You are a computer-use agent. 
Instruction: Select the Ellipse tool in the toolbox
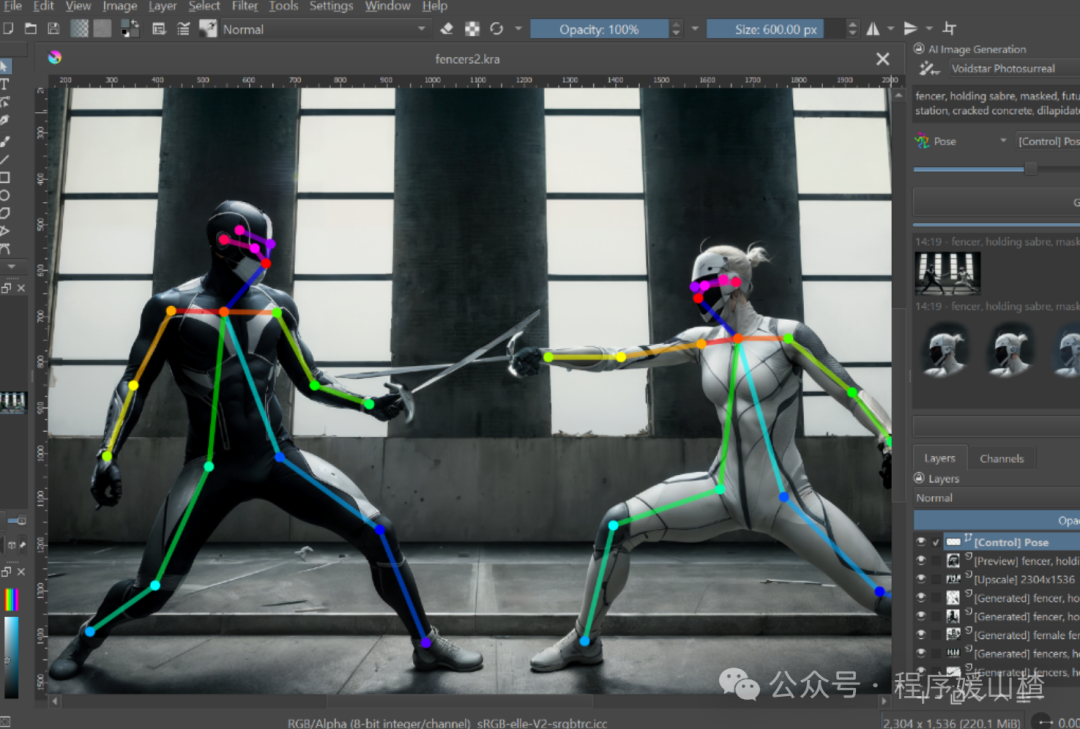tap(5, 196)
